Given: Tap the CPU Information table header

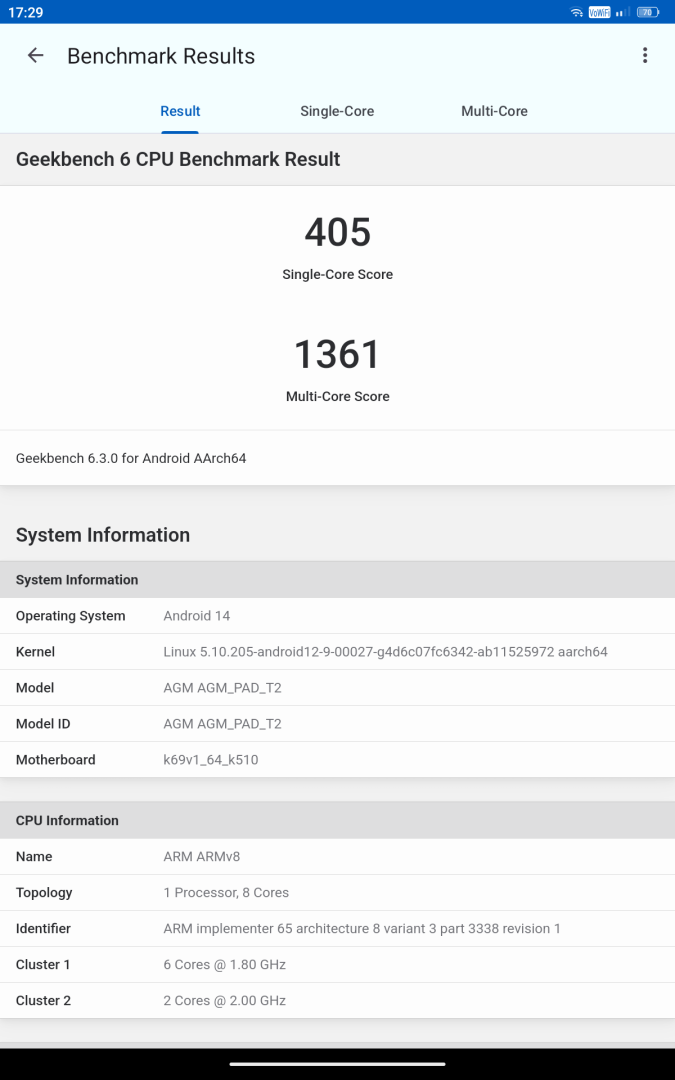Looking at the screenshot, I should click(x=338, y=820).
